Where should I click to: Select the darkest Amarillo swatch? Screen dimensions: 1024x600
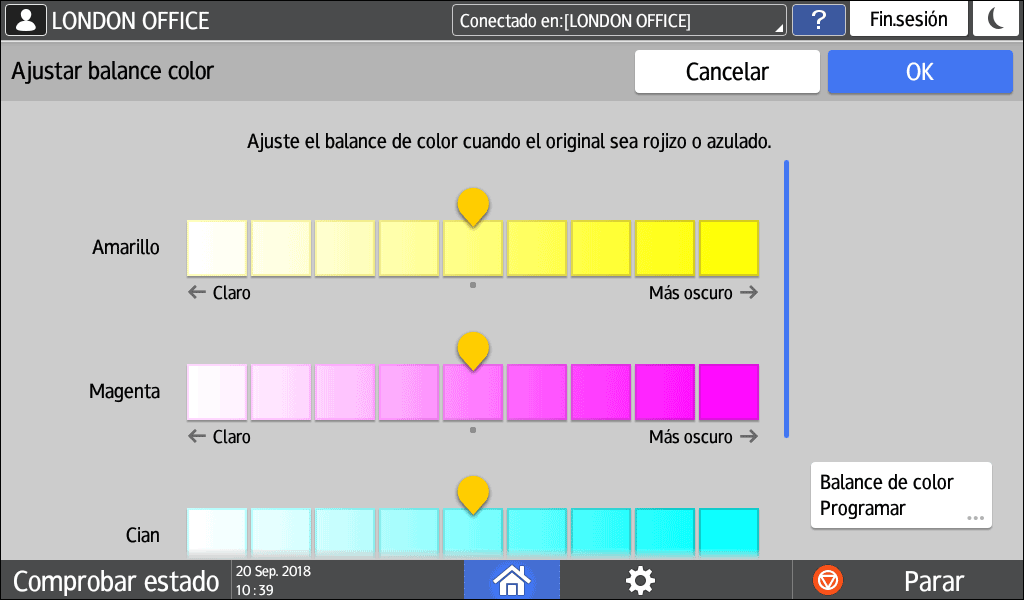click(x=728, y=248)
